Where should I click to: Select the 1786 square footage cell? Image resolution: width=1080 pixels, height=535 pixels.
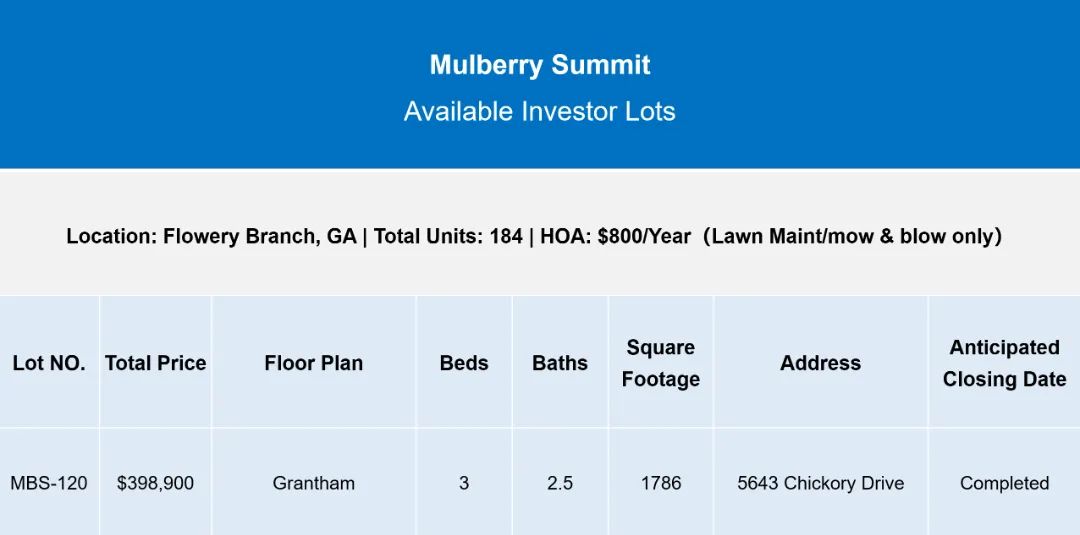pyautogui.click(x=661, y=483)
